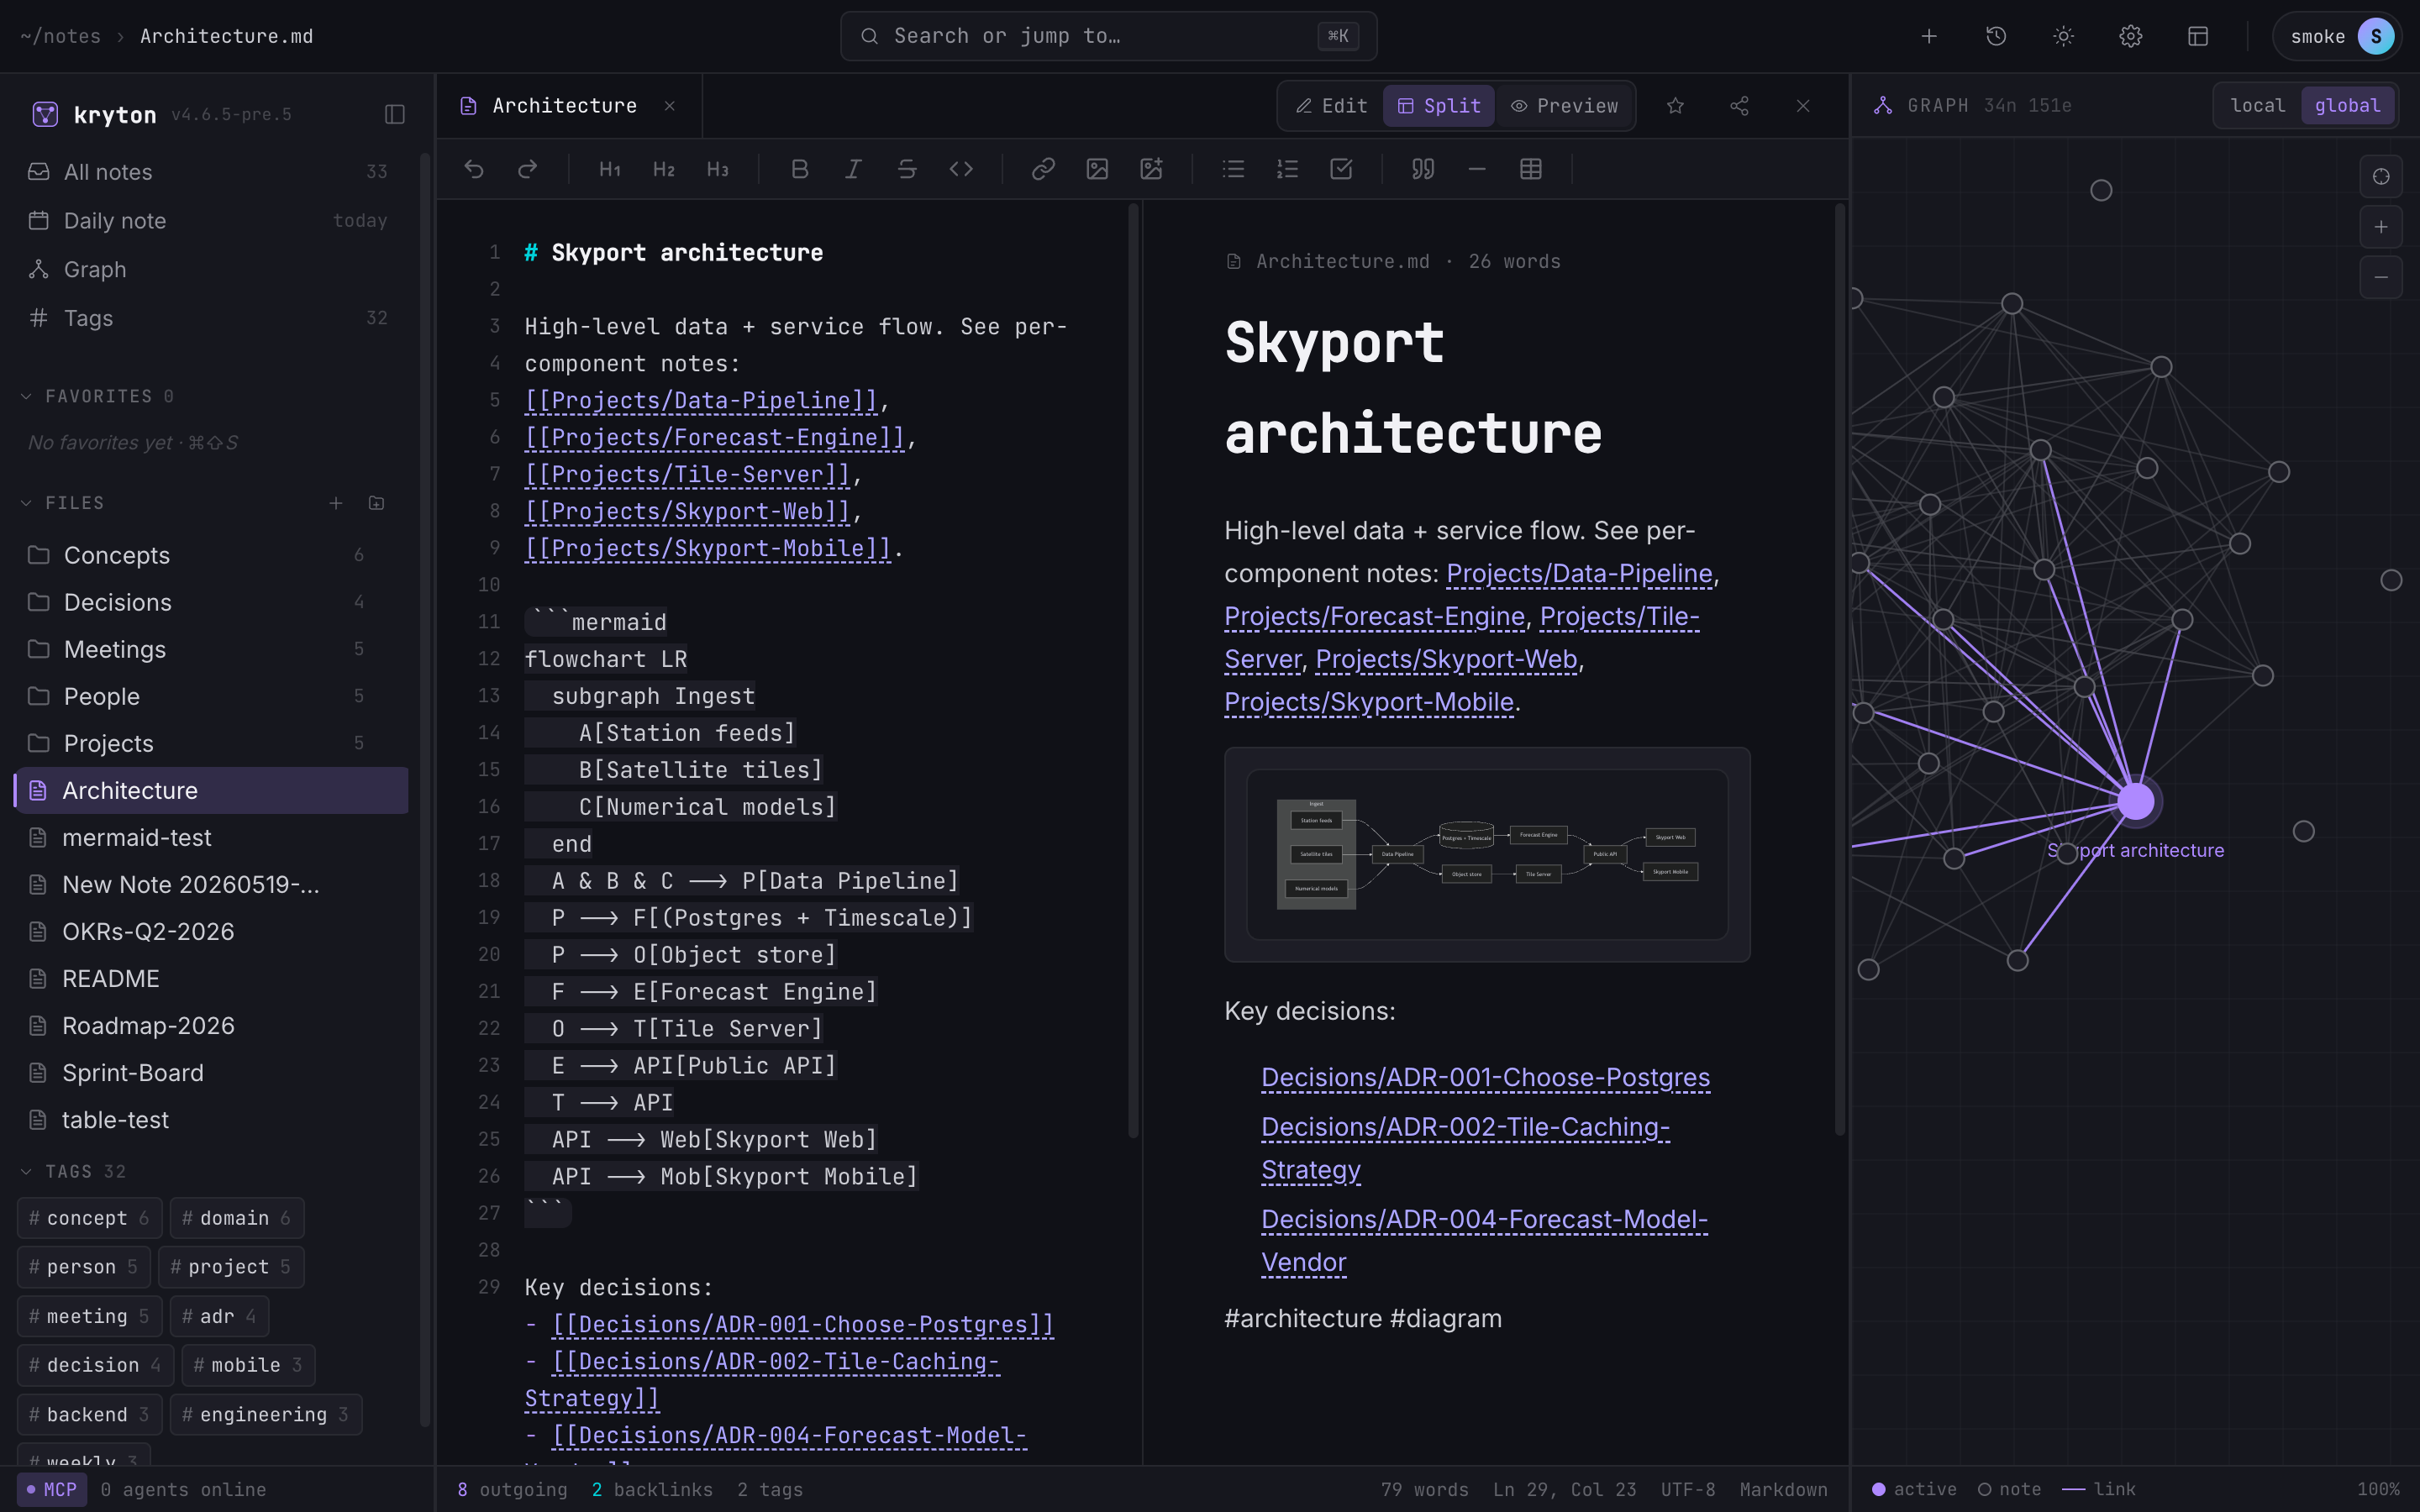Click the redo icon in editor toolbar
Viewport: 2420px width, 1512px height.
[528, 169]
